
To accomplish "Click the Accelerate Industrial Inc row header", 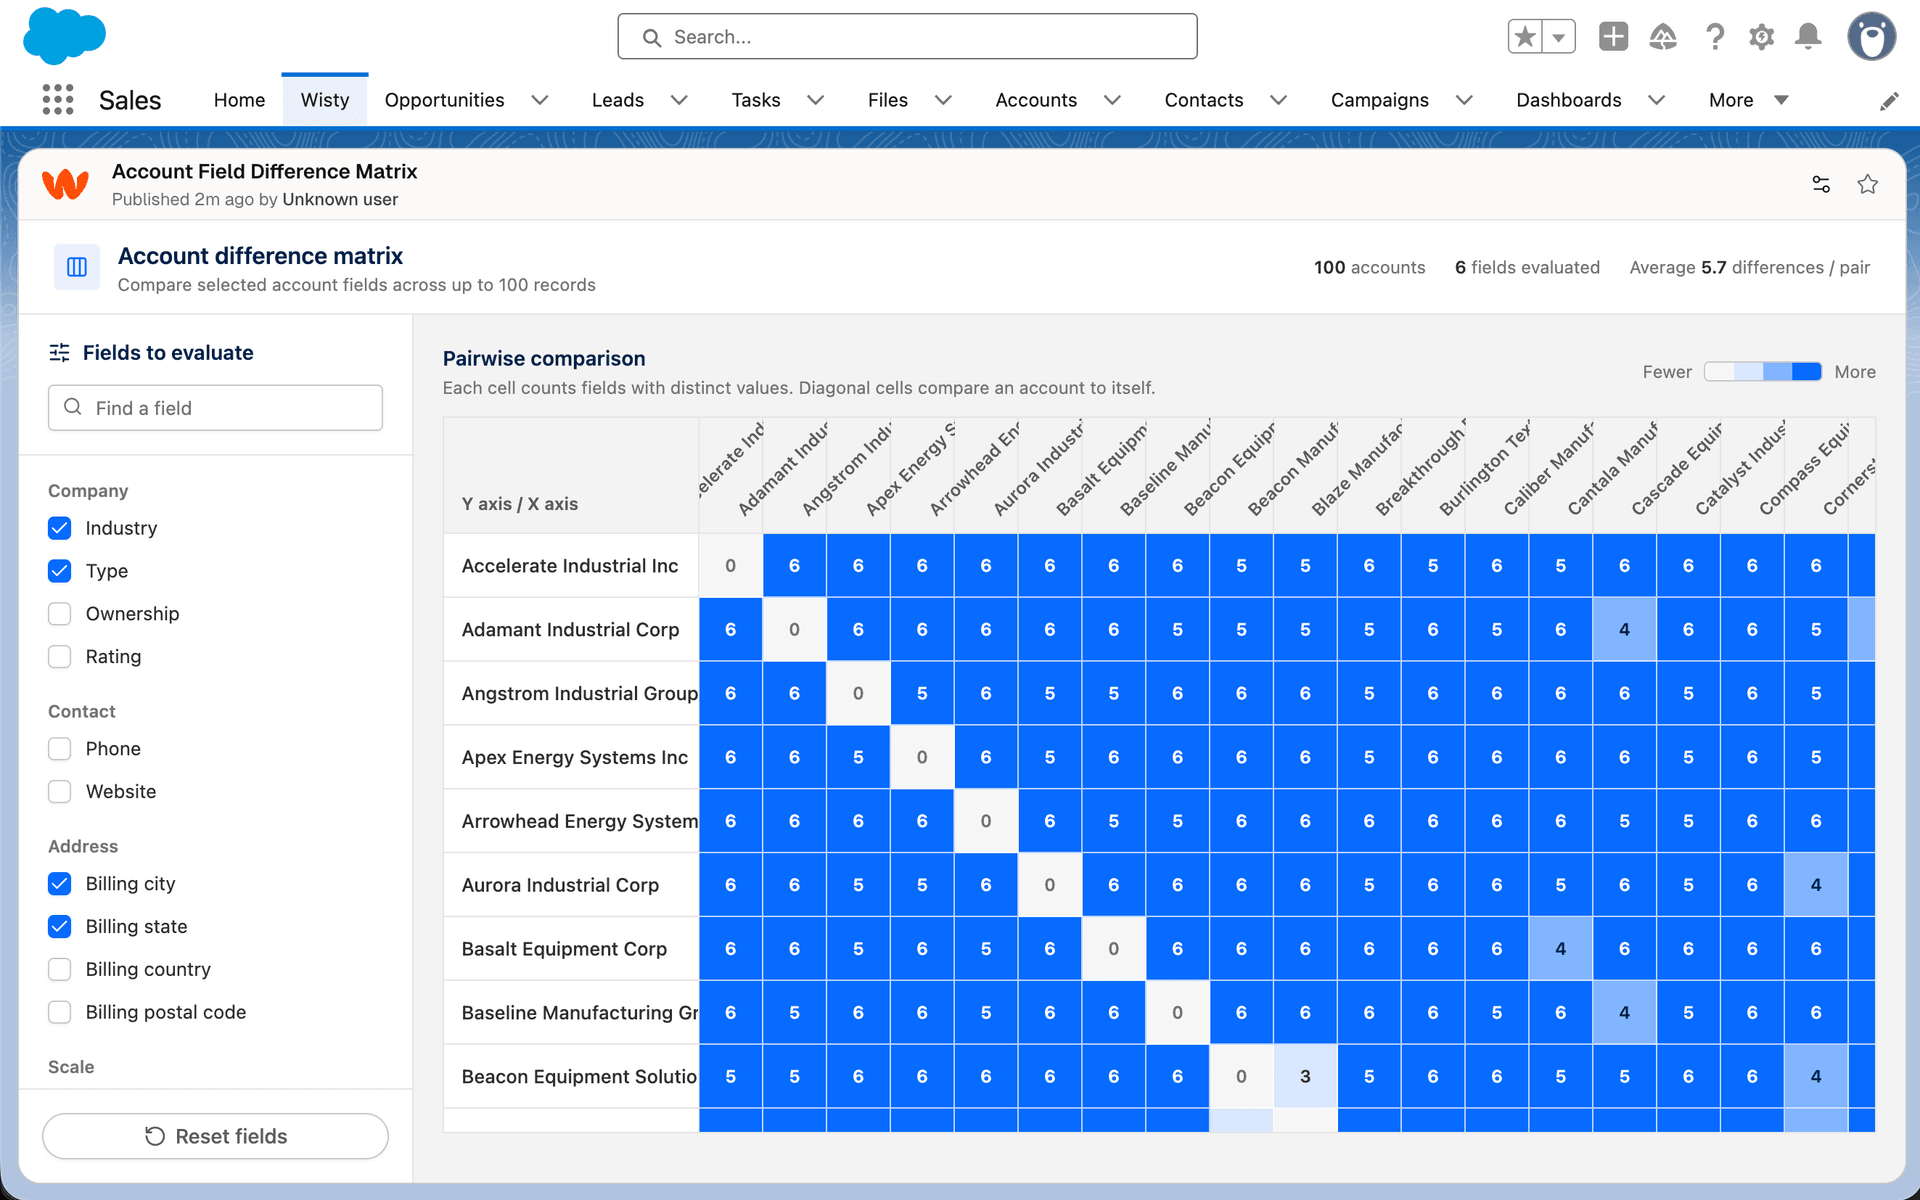I will coord(571,566).
